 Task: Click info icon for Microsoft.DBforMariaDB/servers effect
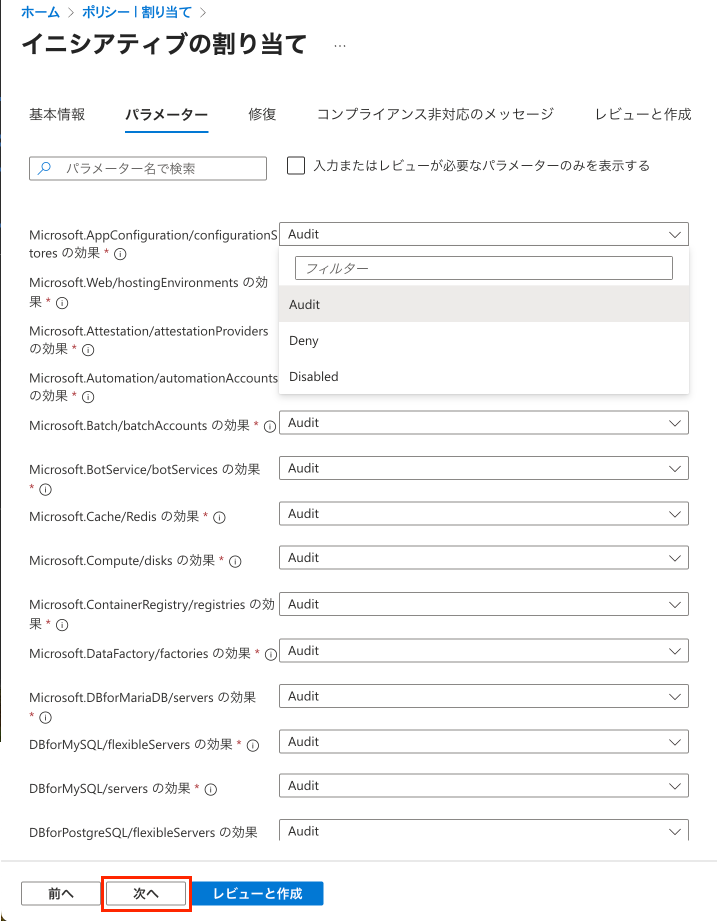45,717
